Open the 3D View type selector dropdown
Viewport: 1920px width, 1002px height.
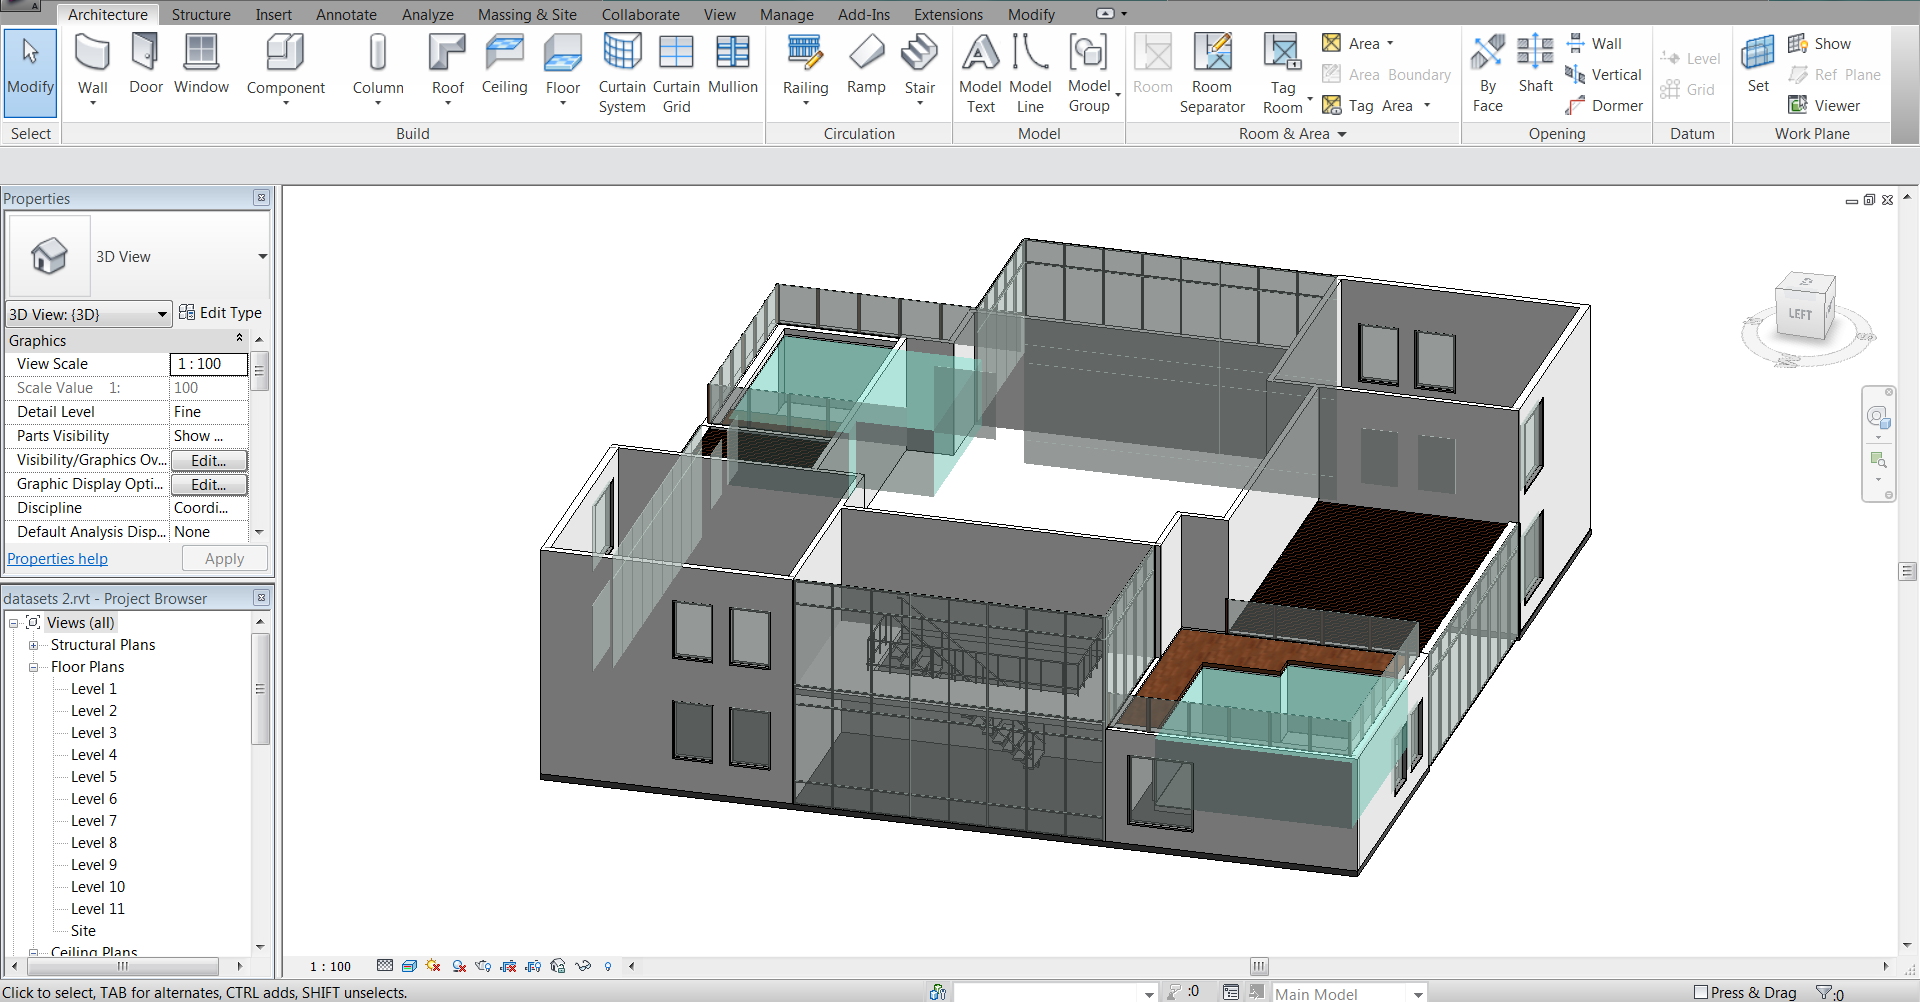coord(262,256)
